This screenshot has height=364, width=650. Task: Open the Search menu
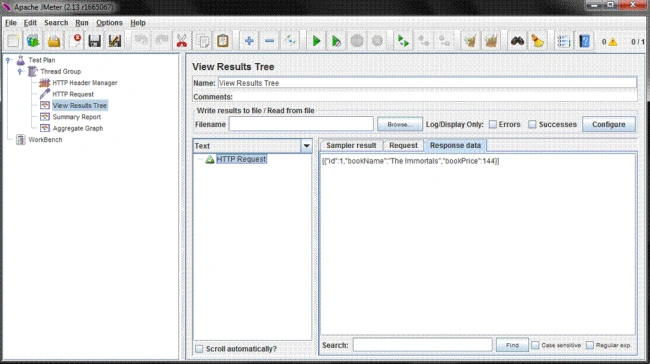pyautogui.click(x=56, y=23)
